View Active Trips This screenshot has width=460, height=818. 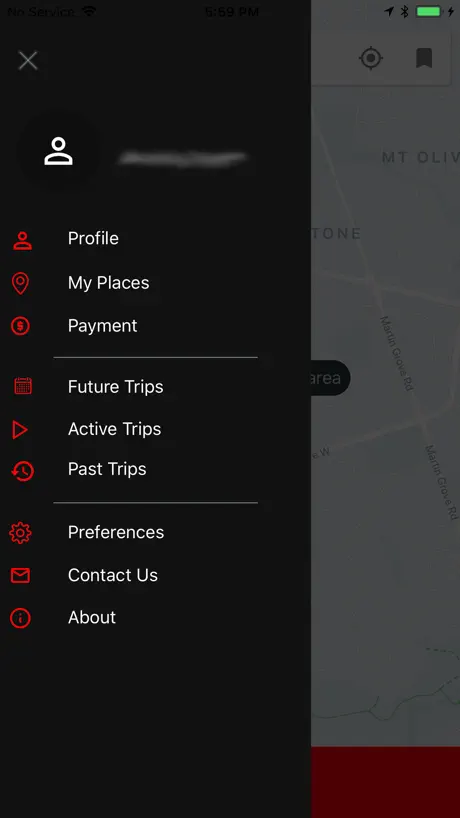(x=115, y=429)
